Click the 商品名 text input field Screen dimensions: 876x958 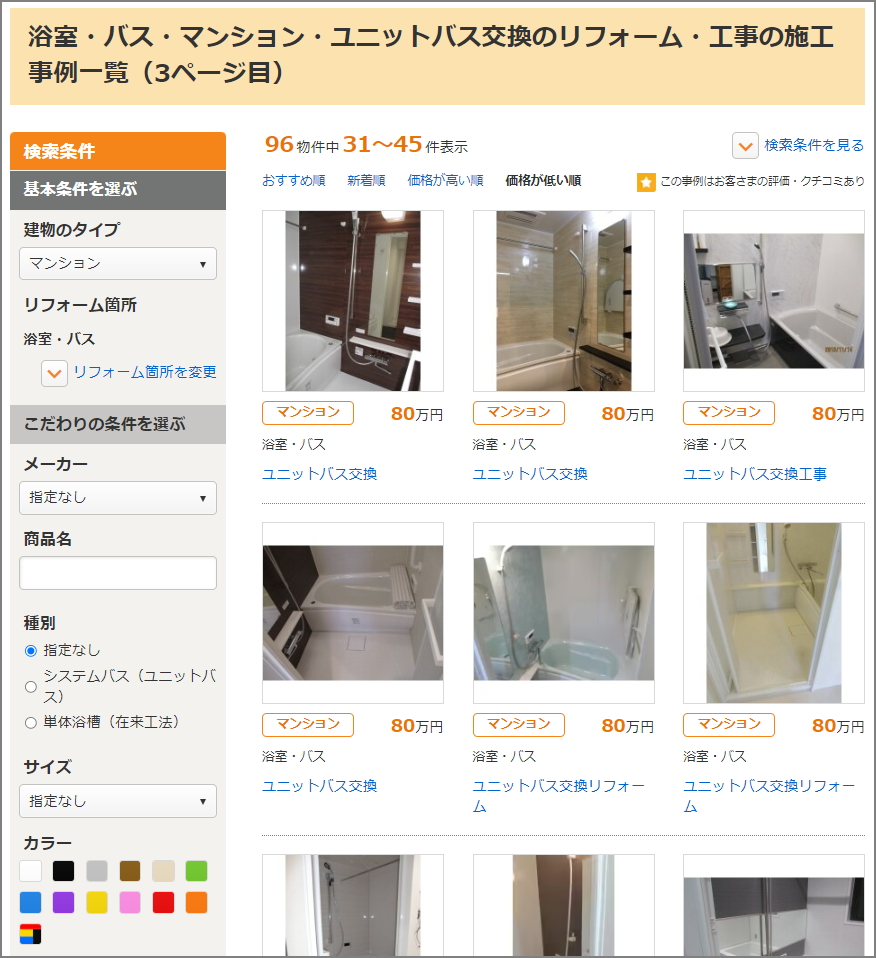click(118, 573)
